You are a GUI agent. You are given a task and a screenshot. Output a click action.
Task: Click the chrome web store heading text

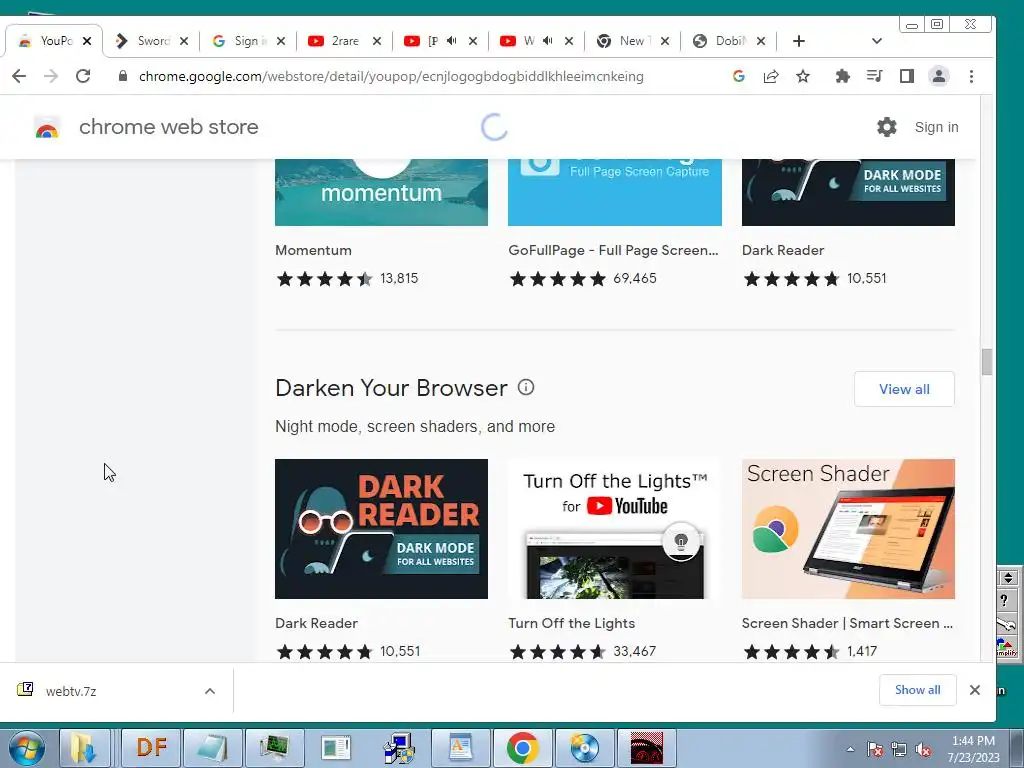pos(168,127)
